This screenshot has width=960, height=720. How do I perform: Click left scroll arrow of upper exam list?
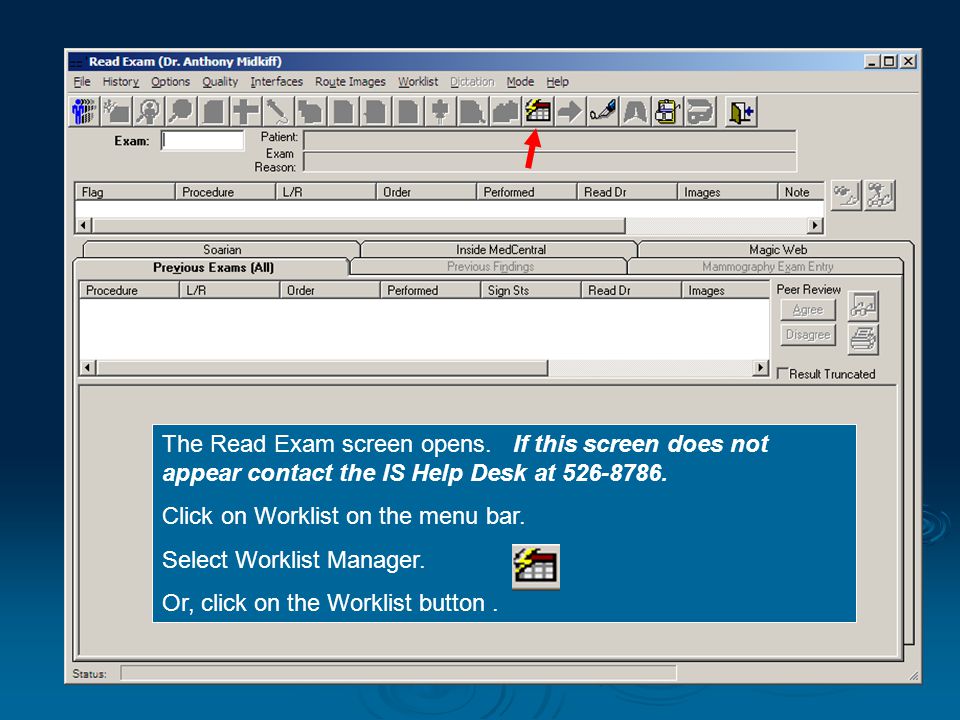click(x=83, y=225)
